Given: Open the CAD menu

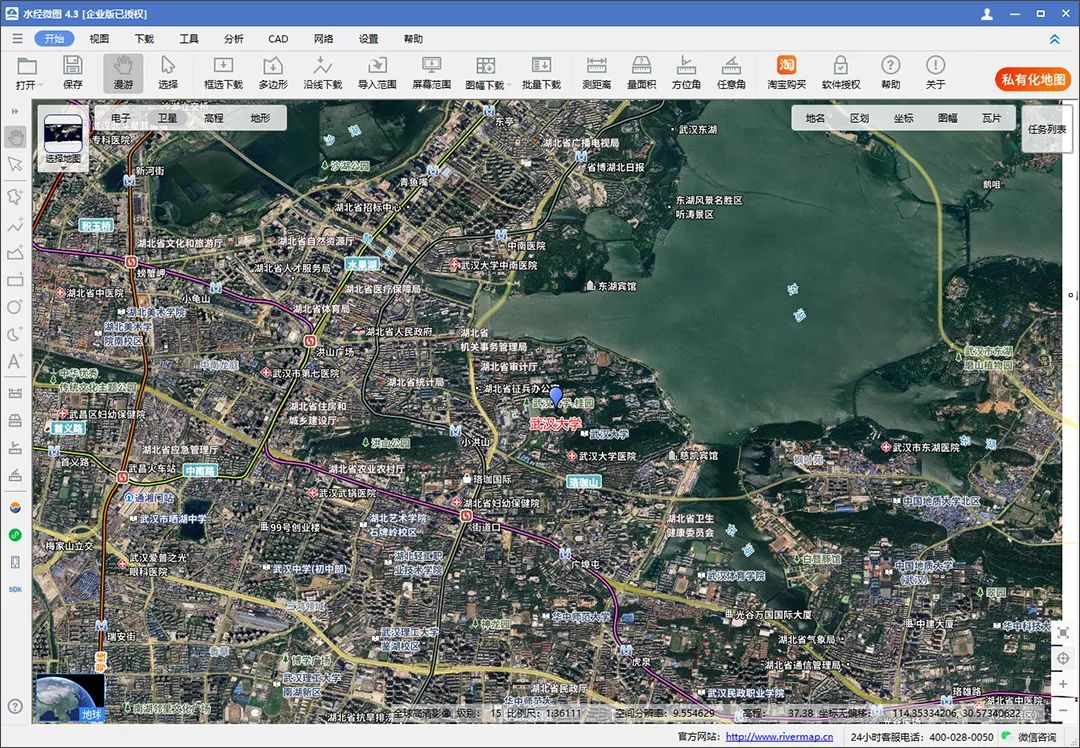Looking at the screenshot, I should (278, 39).
